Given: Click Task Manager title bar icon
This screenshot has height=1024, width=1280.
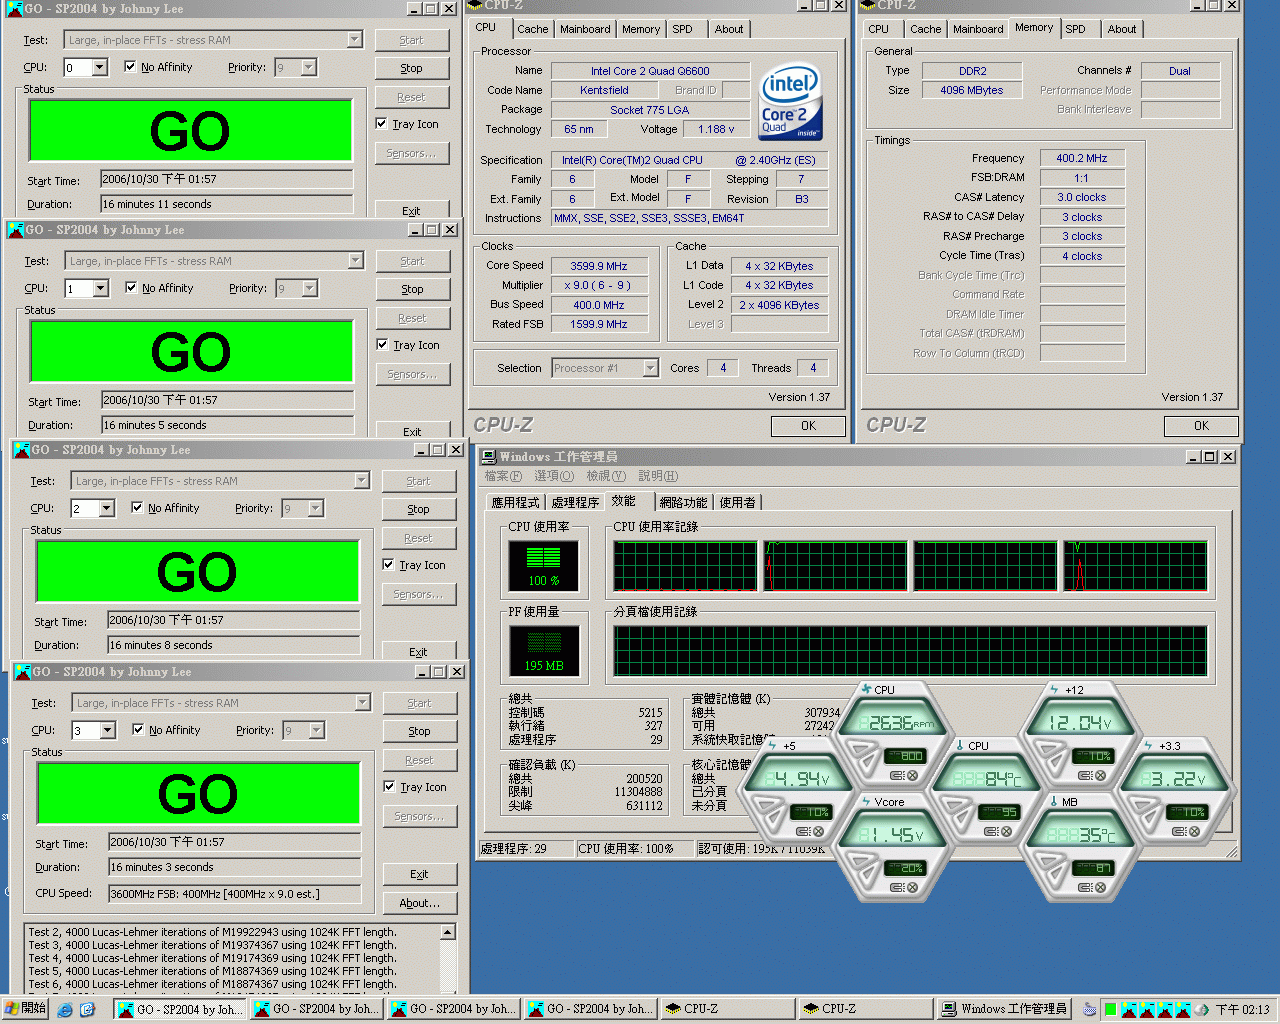Looking at the screenshot, I should pyautogui.click(x=488, y=457).
